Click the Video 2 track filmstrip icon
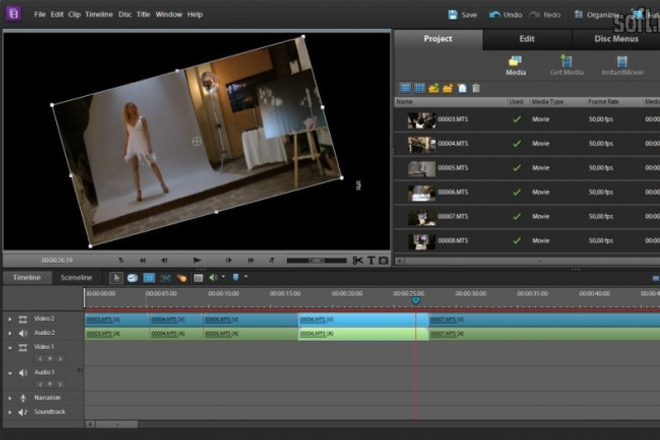660x440 pixels. 23,320
